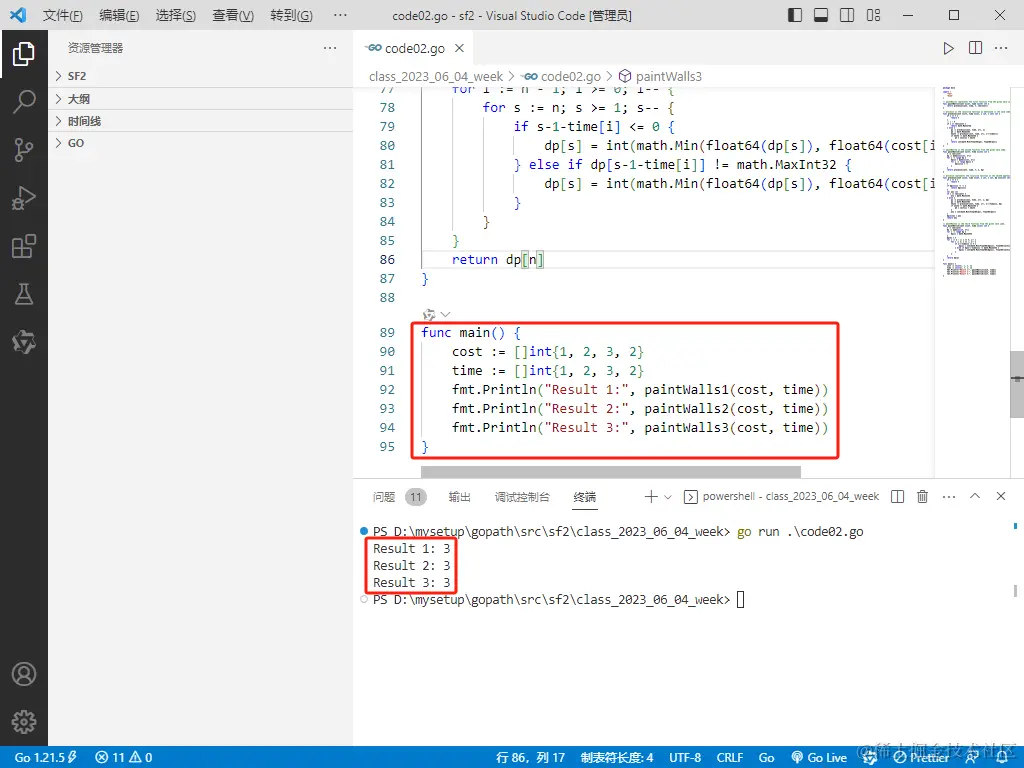Viewport: 1024px width, 768px height.
Task: Switch to the 输出 output tab
Action: click(459, 497)
